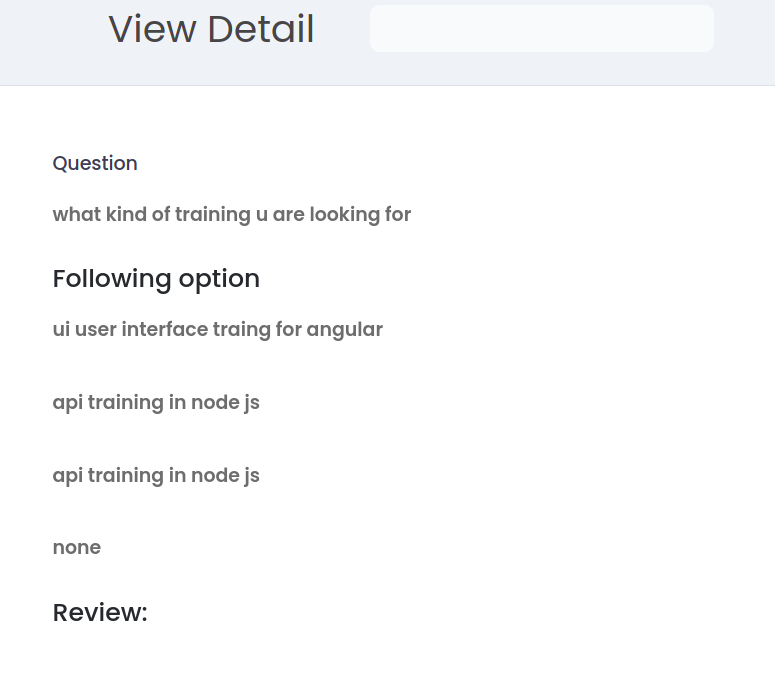Click js in the second api training option
The image size is (775, 688).
(251, 475)
